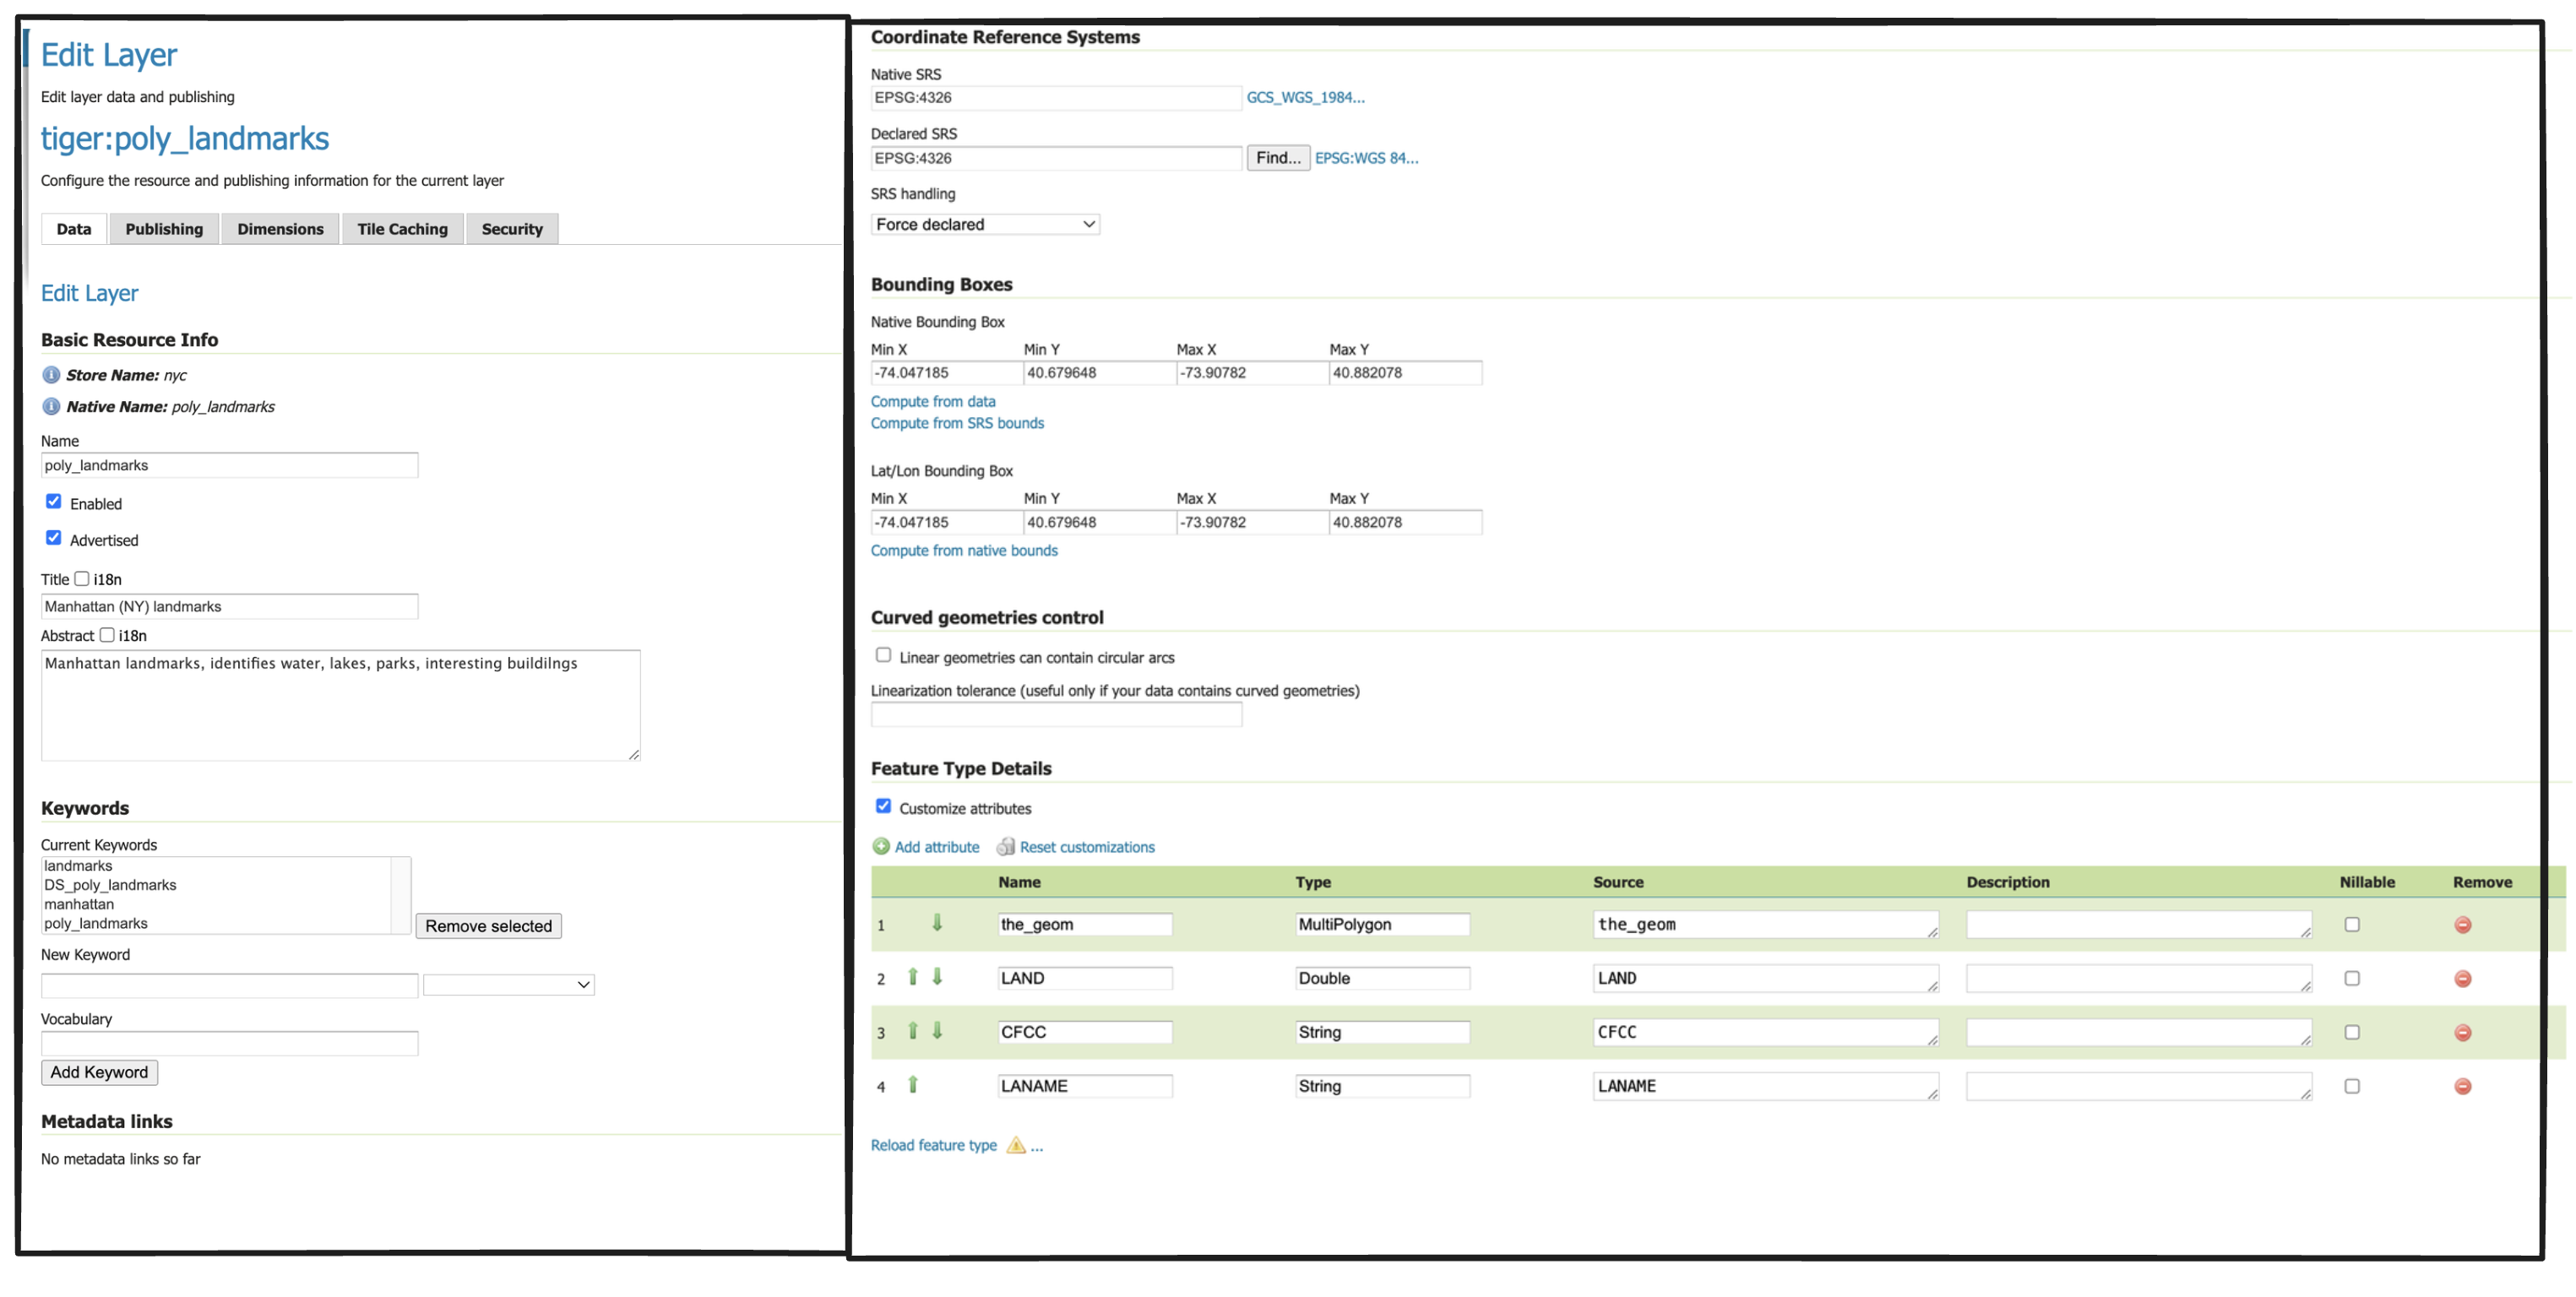Viewport: 2576px width, 1297px height.
Task: Disable the Advertised checkbox
Action: 54,538
